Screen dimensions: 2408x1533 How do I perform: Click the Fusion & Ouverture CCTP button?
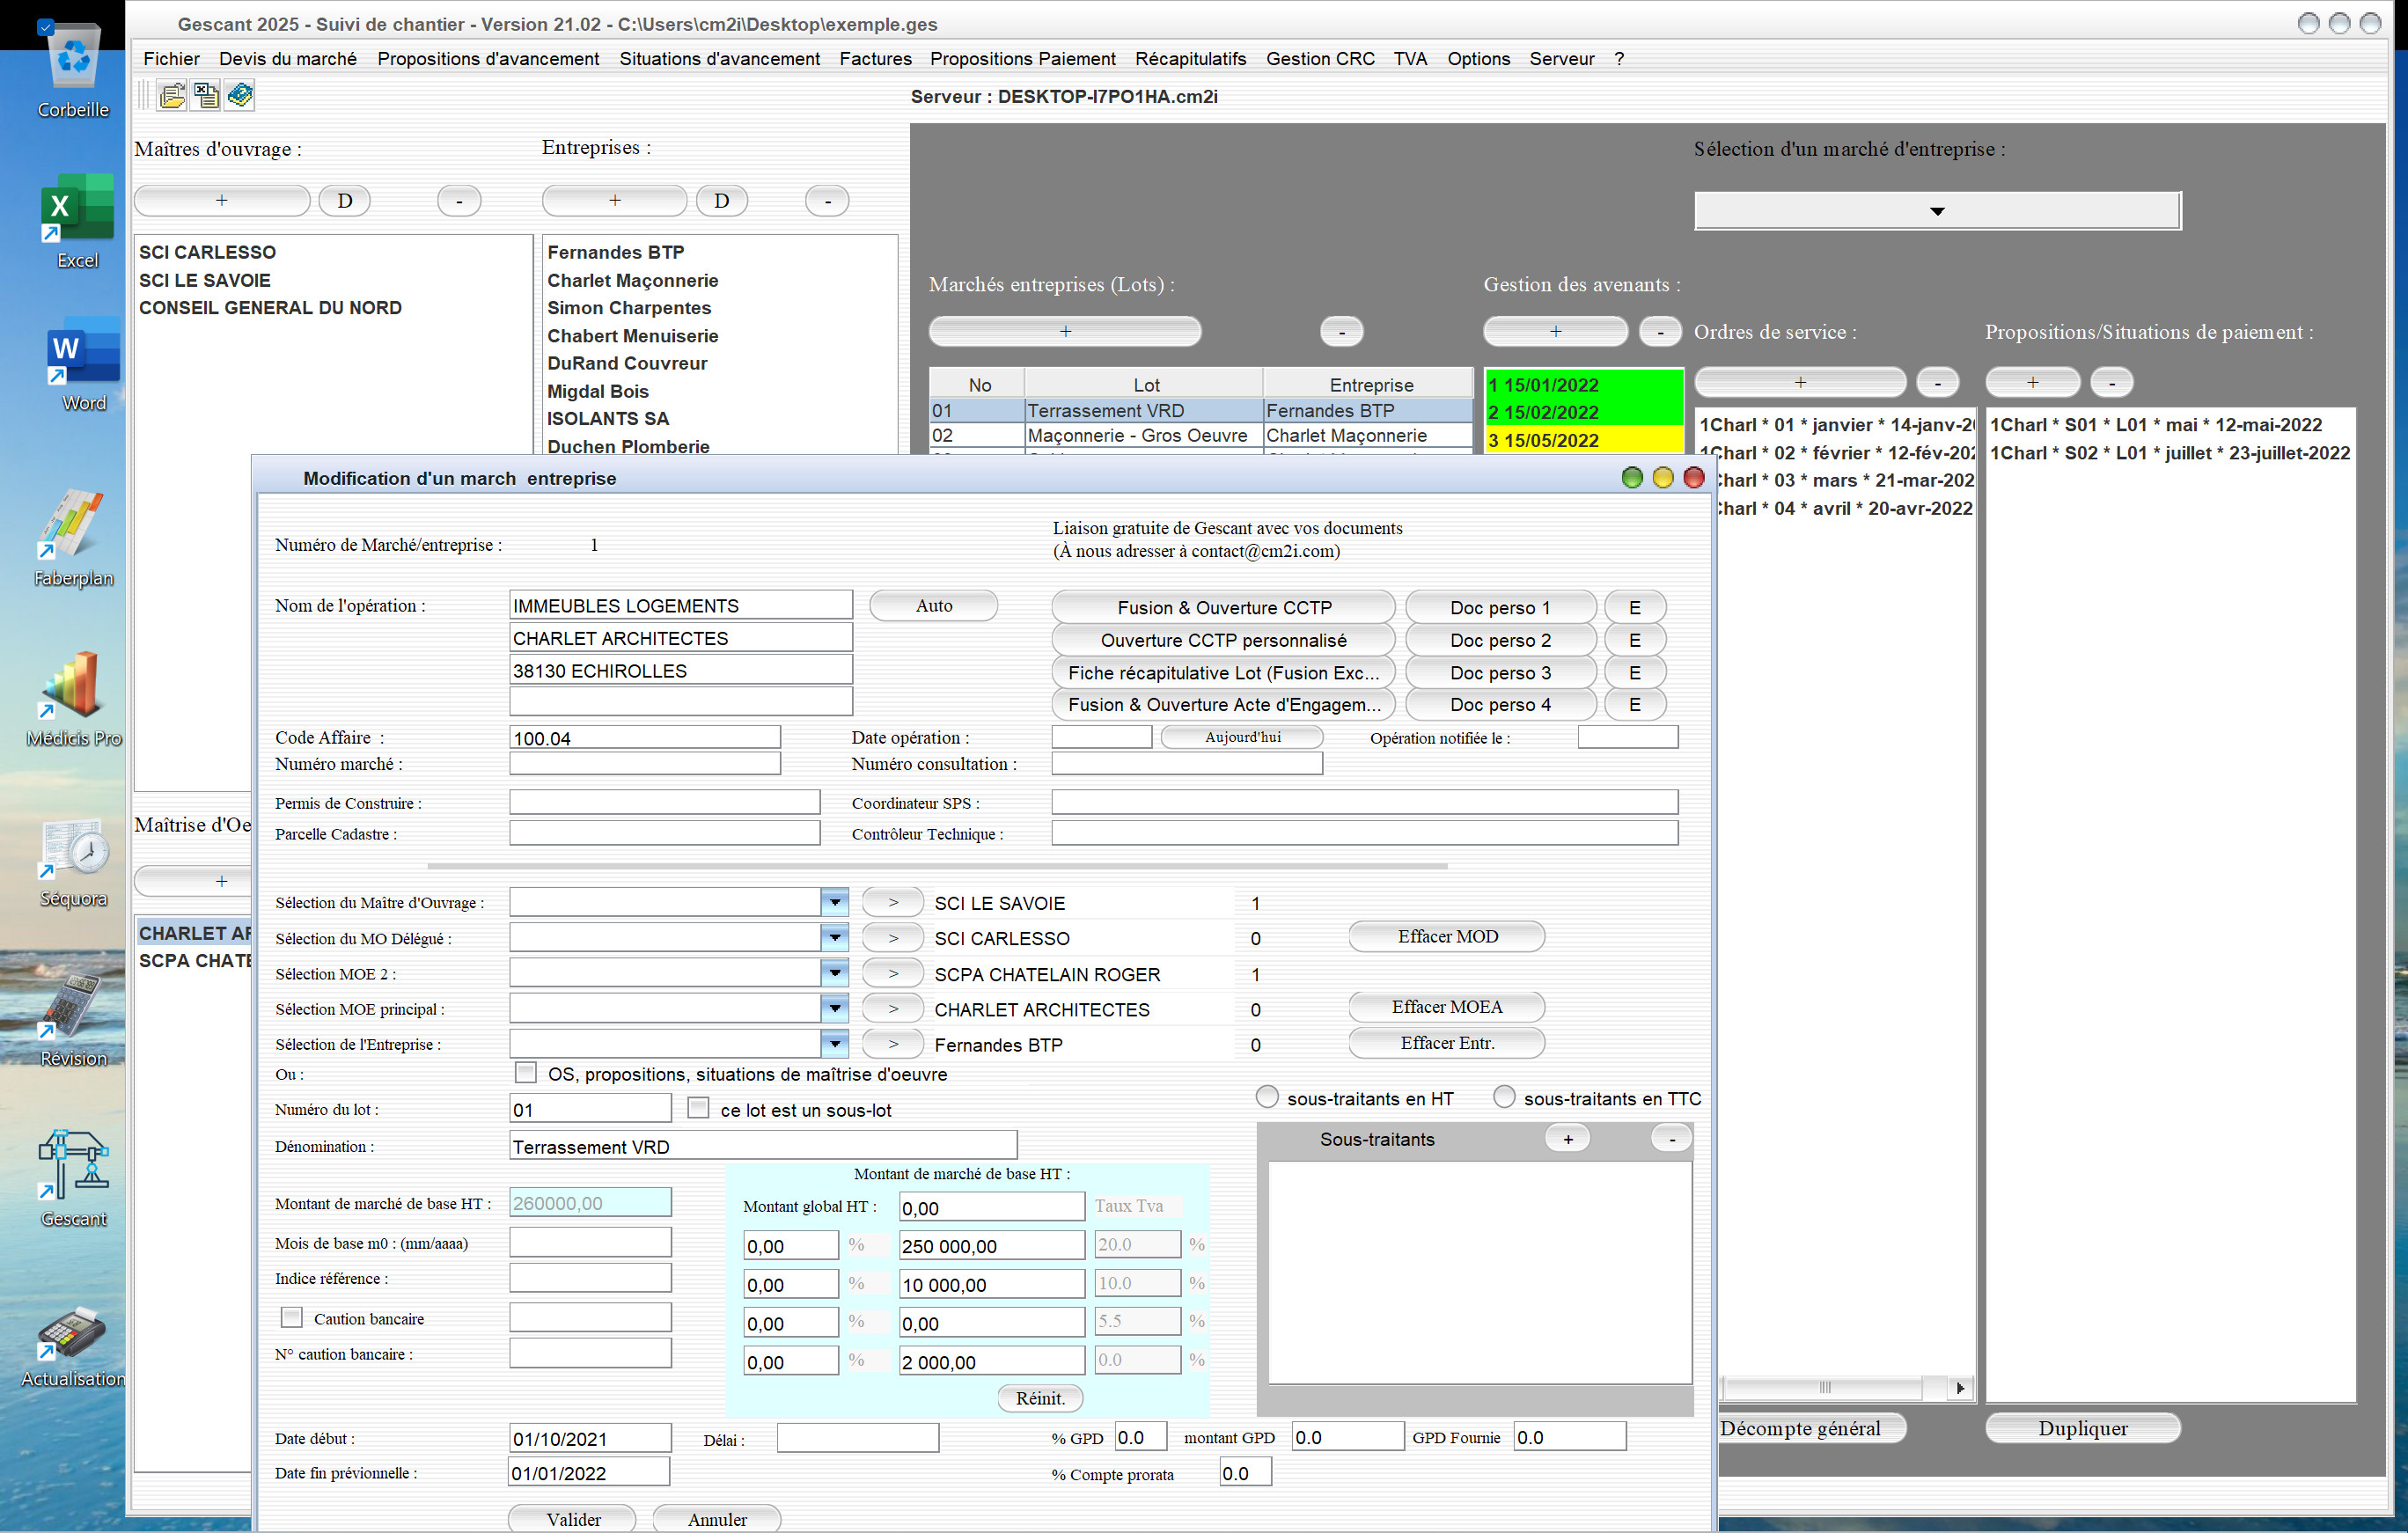1224,607
